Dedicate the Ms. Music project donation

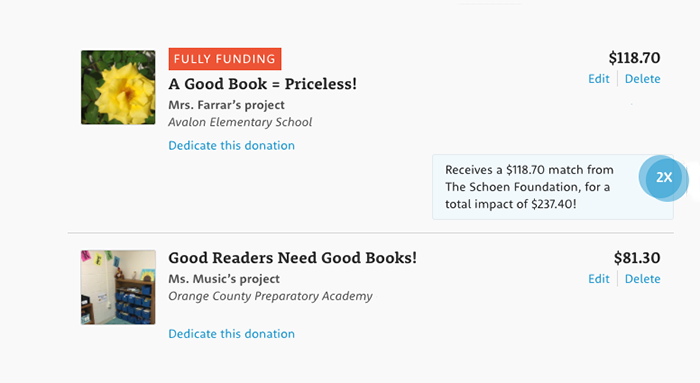pyautogui.click(x=231, y=334)
